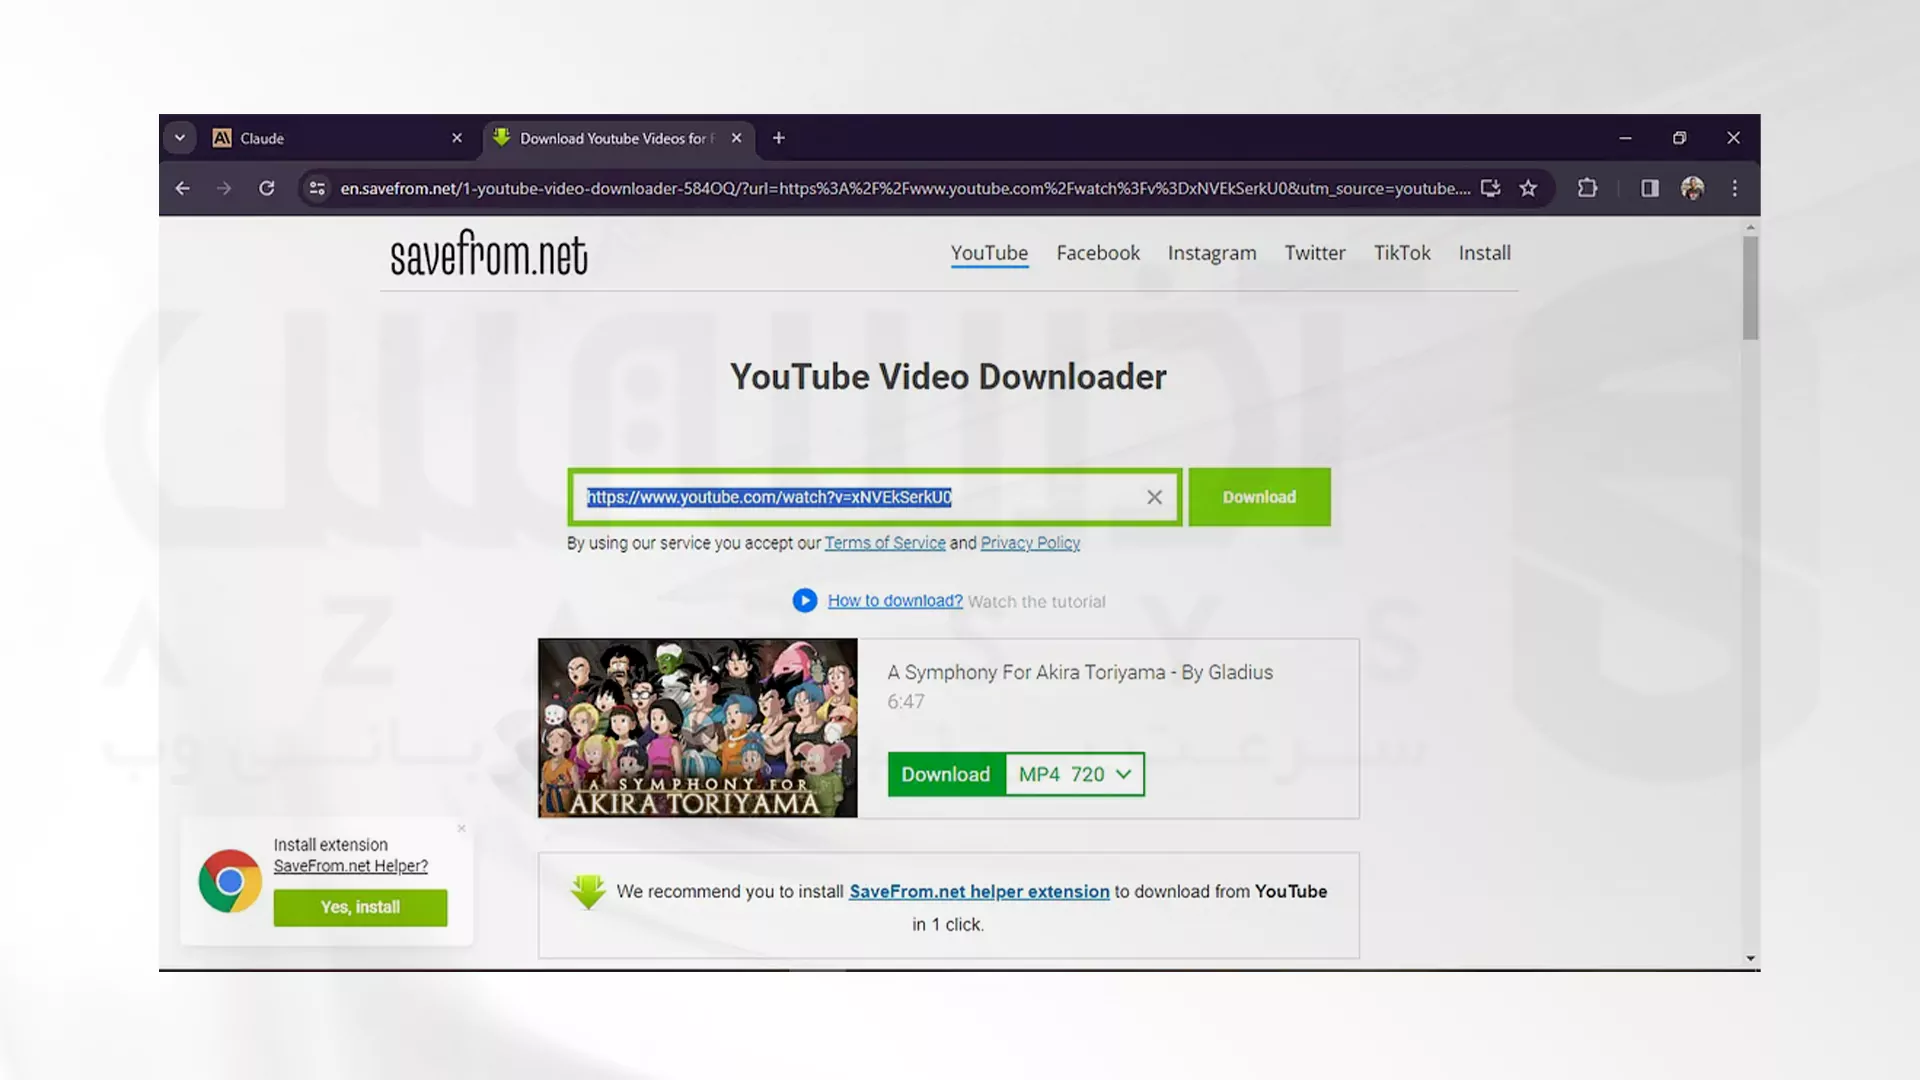Go back to the previous page
The height and width of the screenshot is (1080, 1920).
coord(183,188)
